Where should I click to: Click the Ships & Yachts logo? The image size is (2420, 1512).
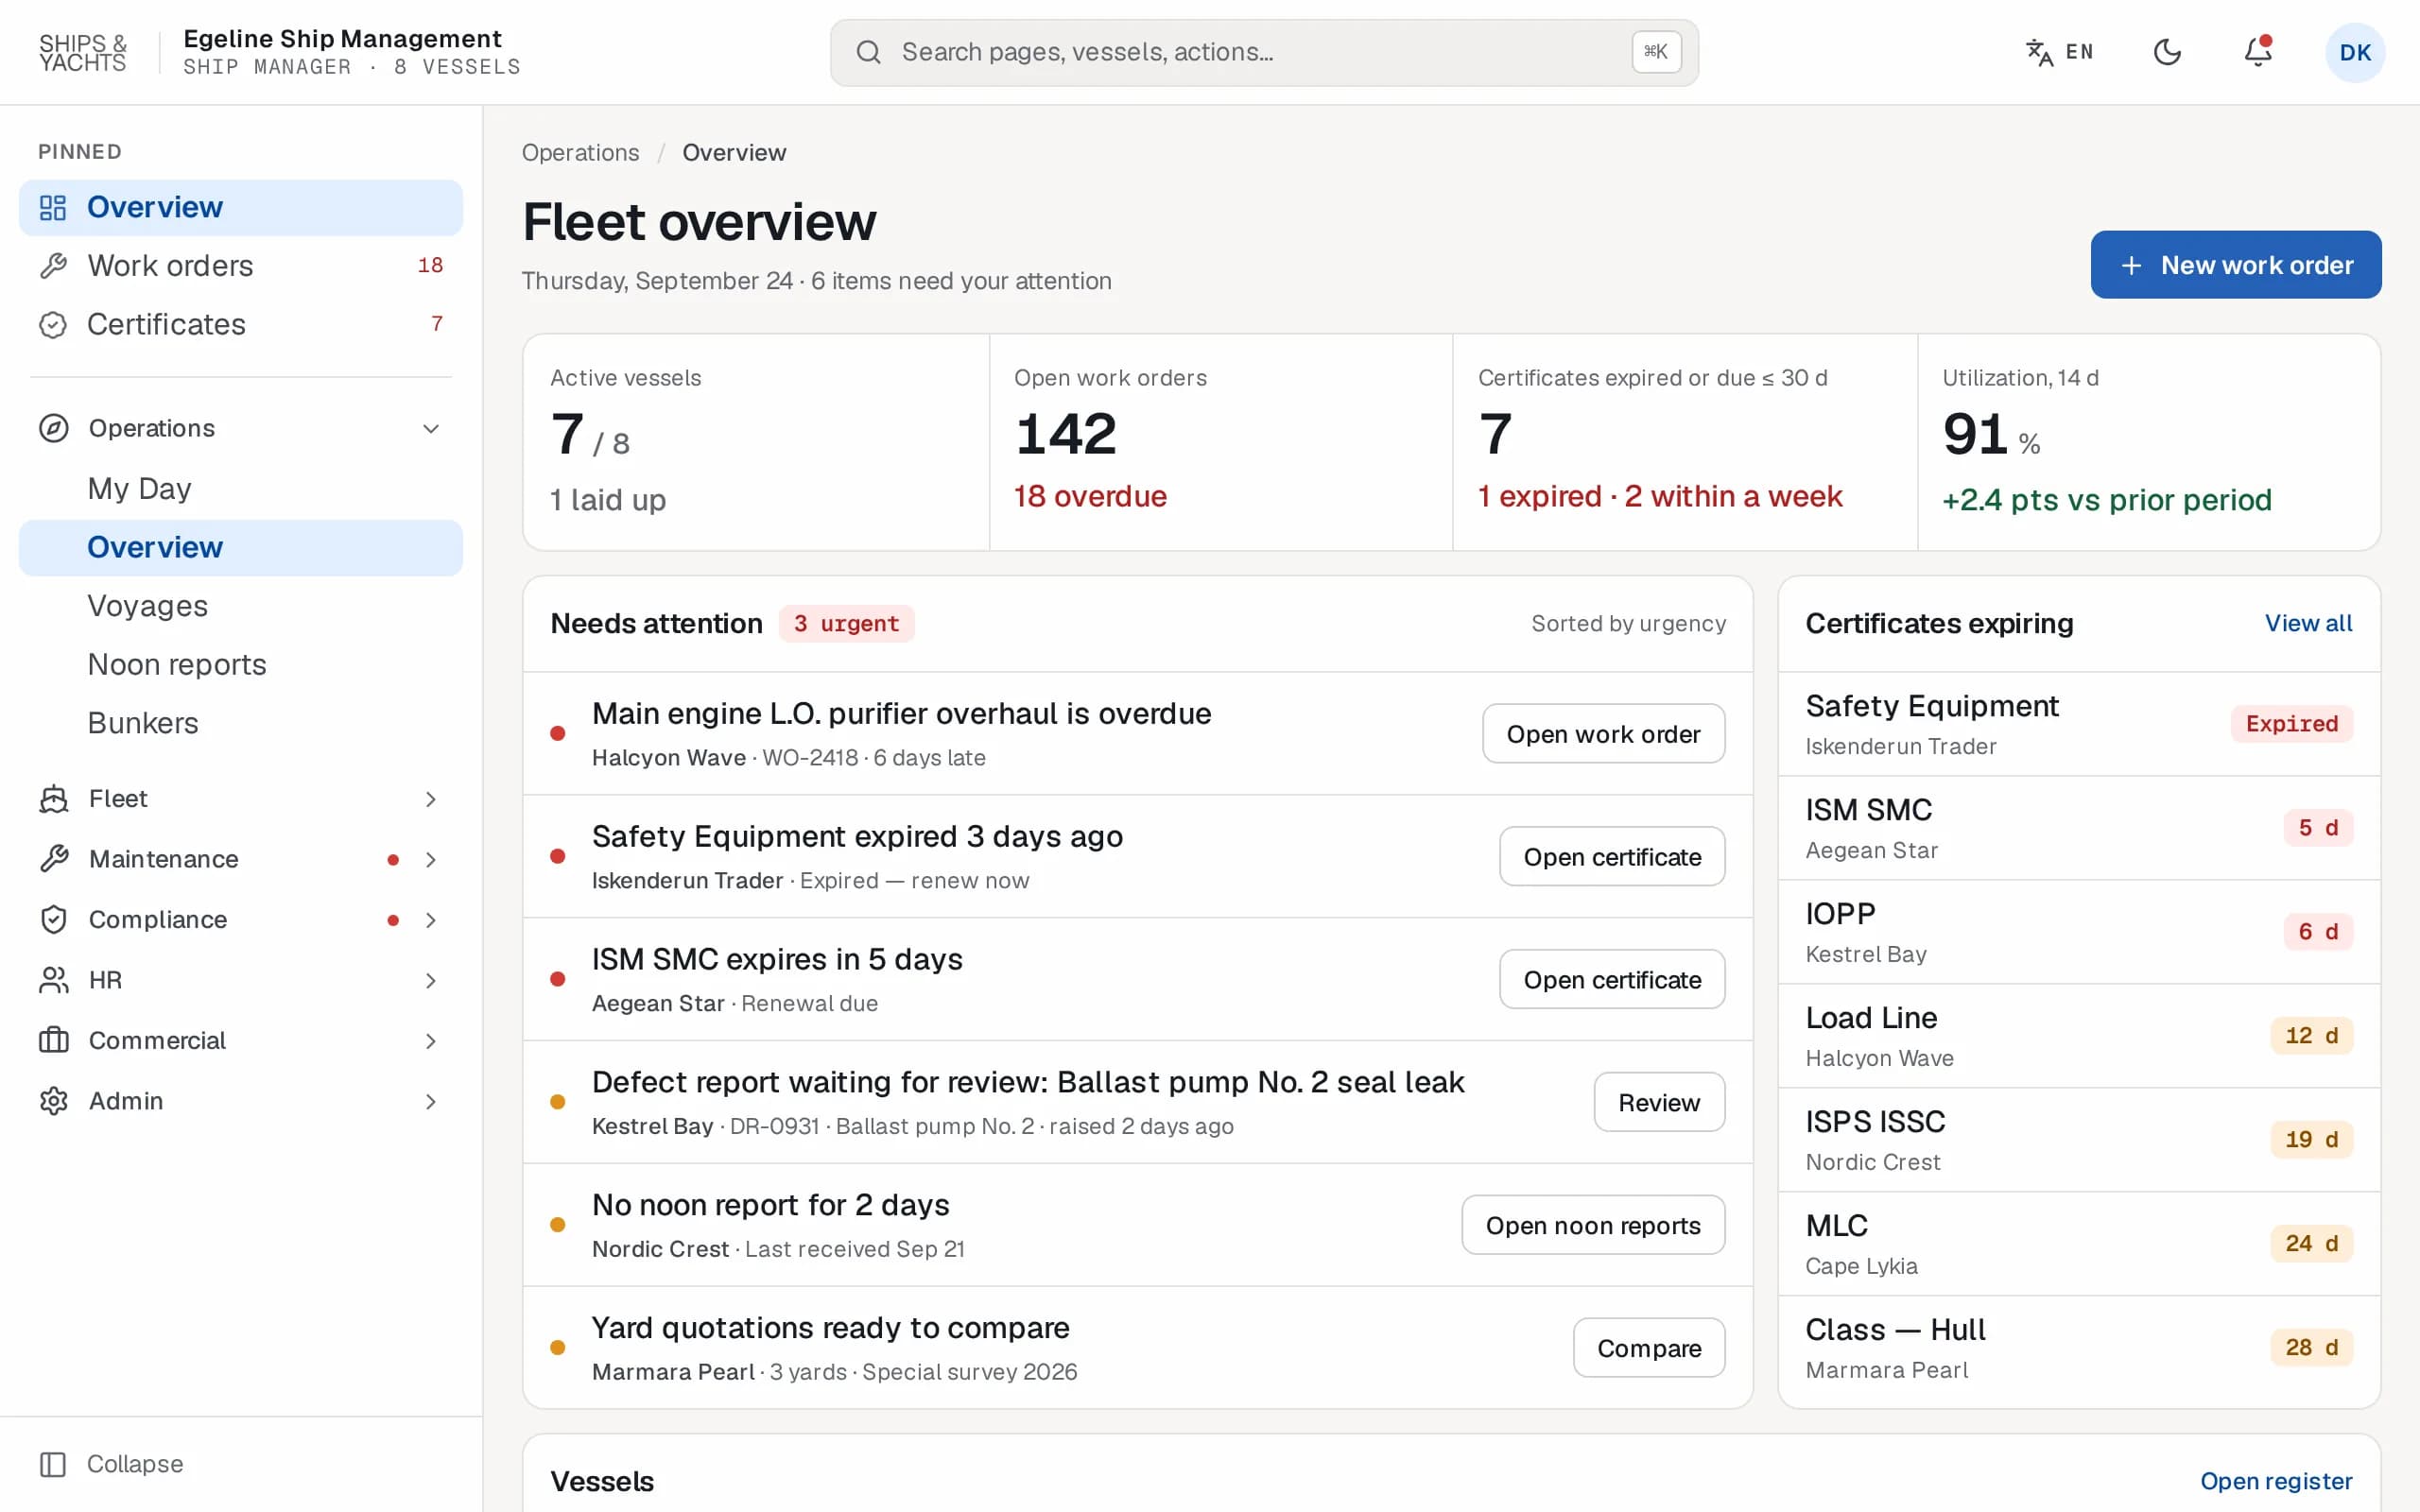(x=83, y=52)
